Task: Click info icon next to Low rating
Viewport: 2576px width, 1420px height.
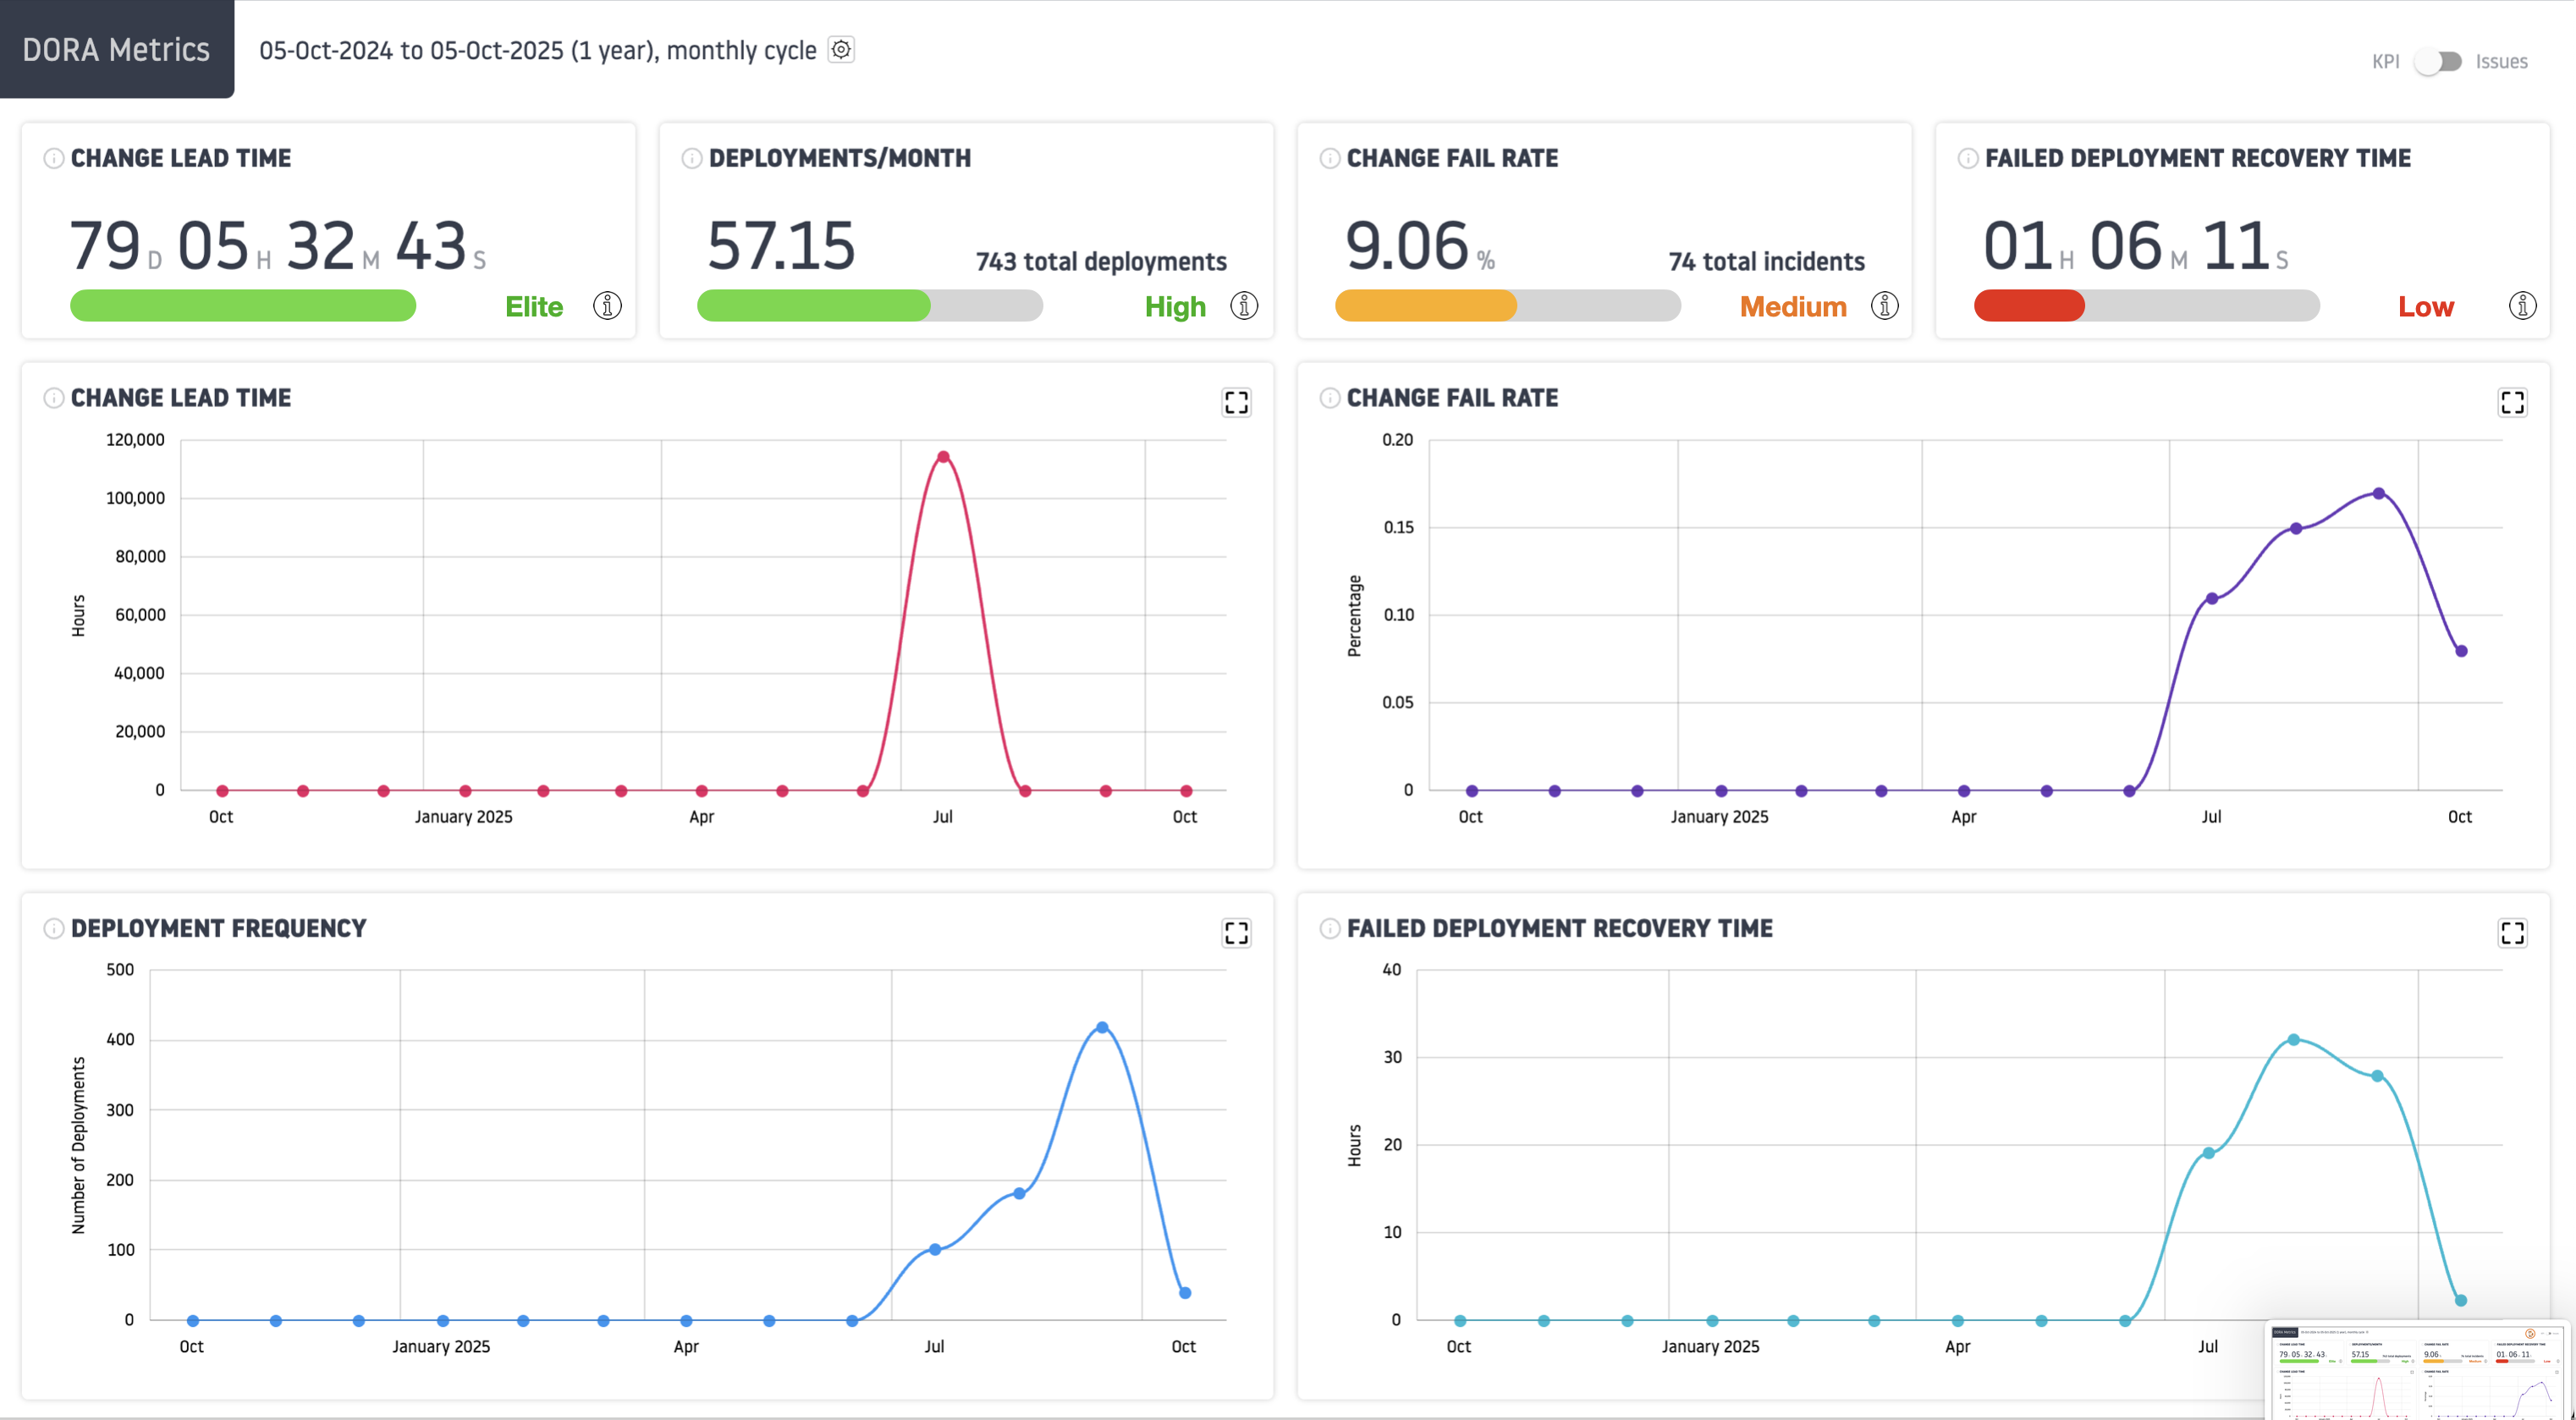Action: pyautogui.click(x=2522, y=306)
